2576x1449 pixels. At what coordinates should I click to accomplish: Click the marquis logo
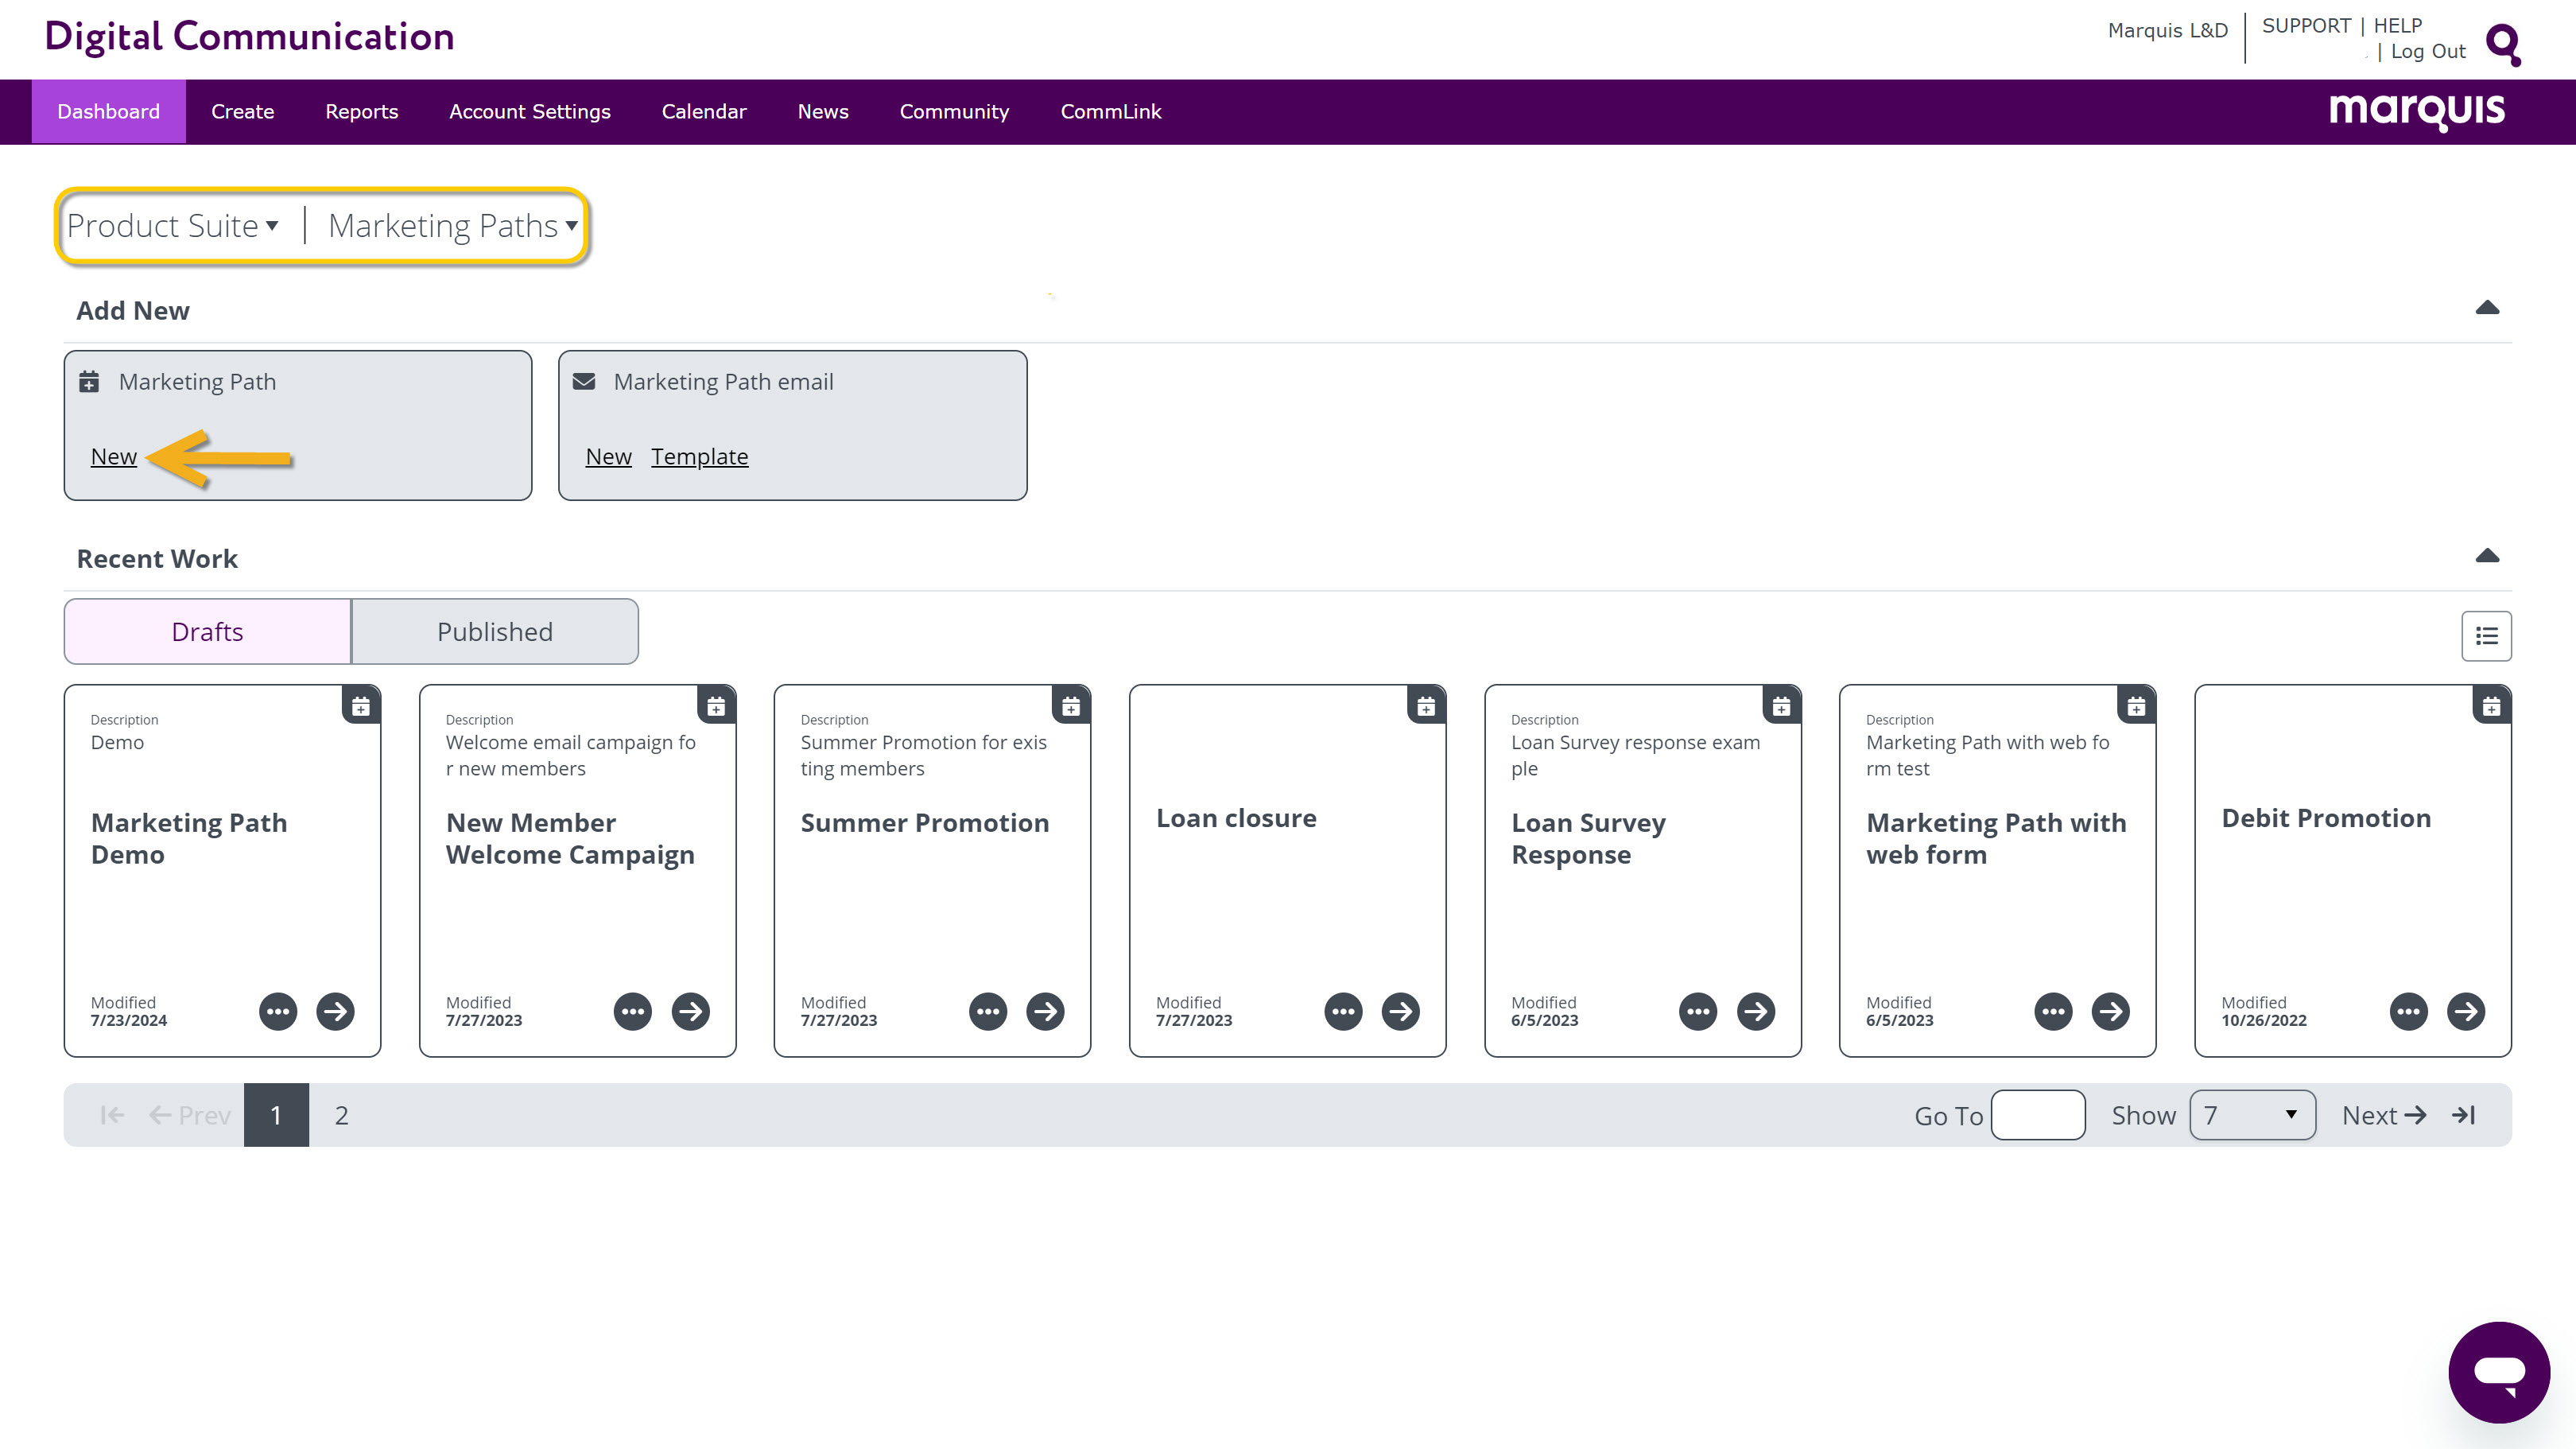tap(2416, 111)
